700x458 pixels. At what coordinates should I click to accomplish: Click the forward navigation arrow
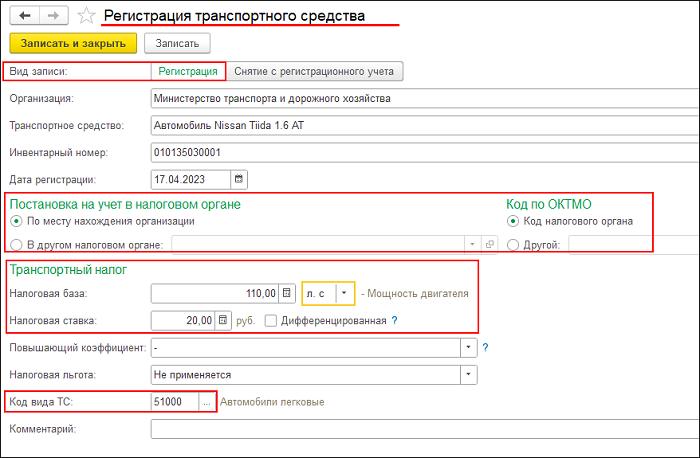coord(52,16)
